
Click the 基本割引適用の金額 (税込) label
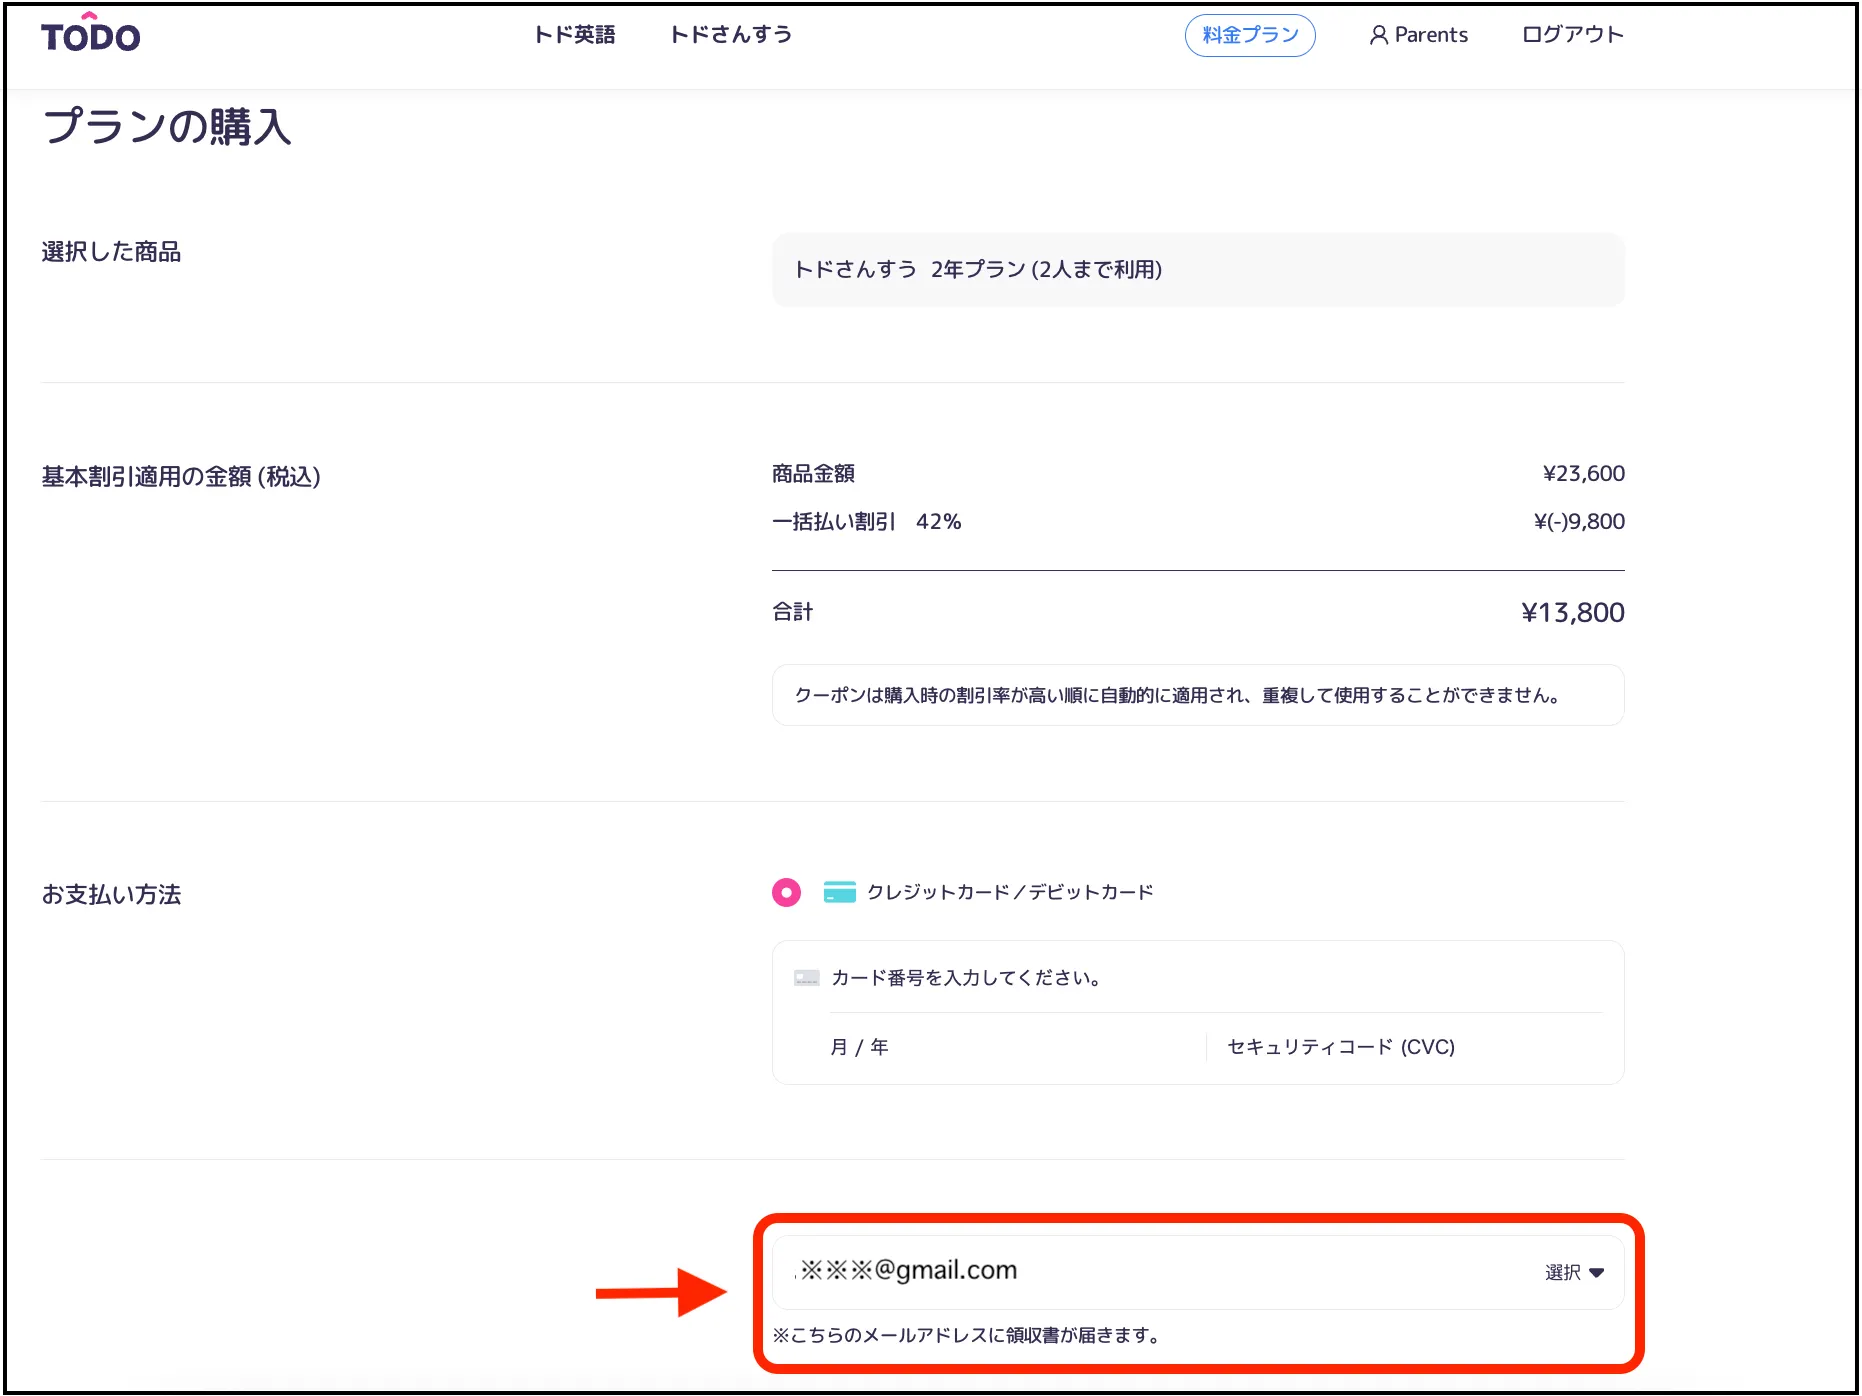[181, 476]
